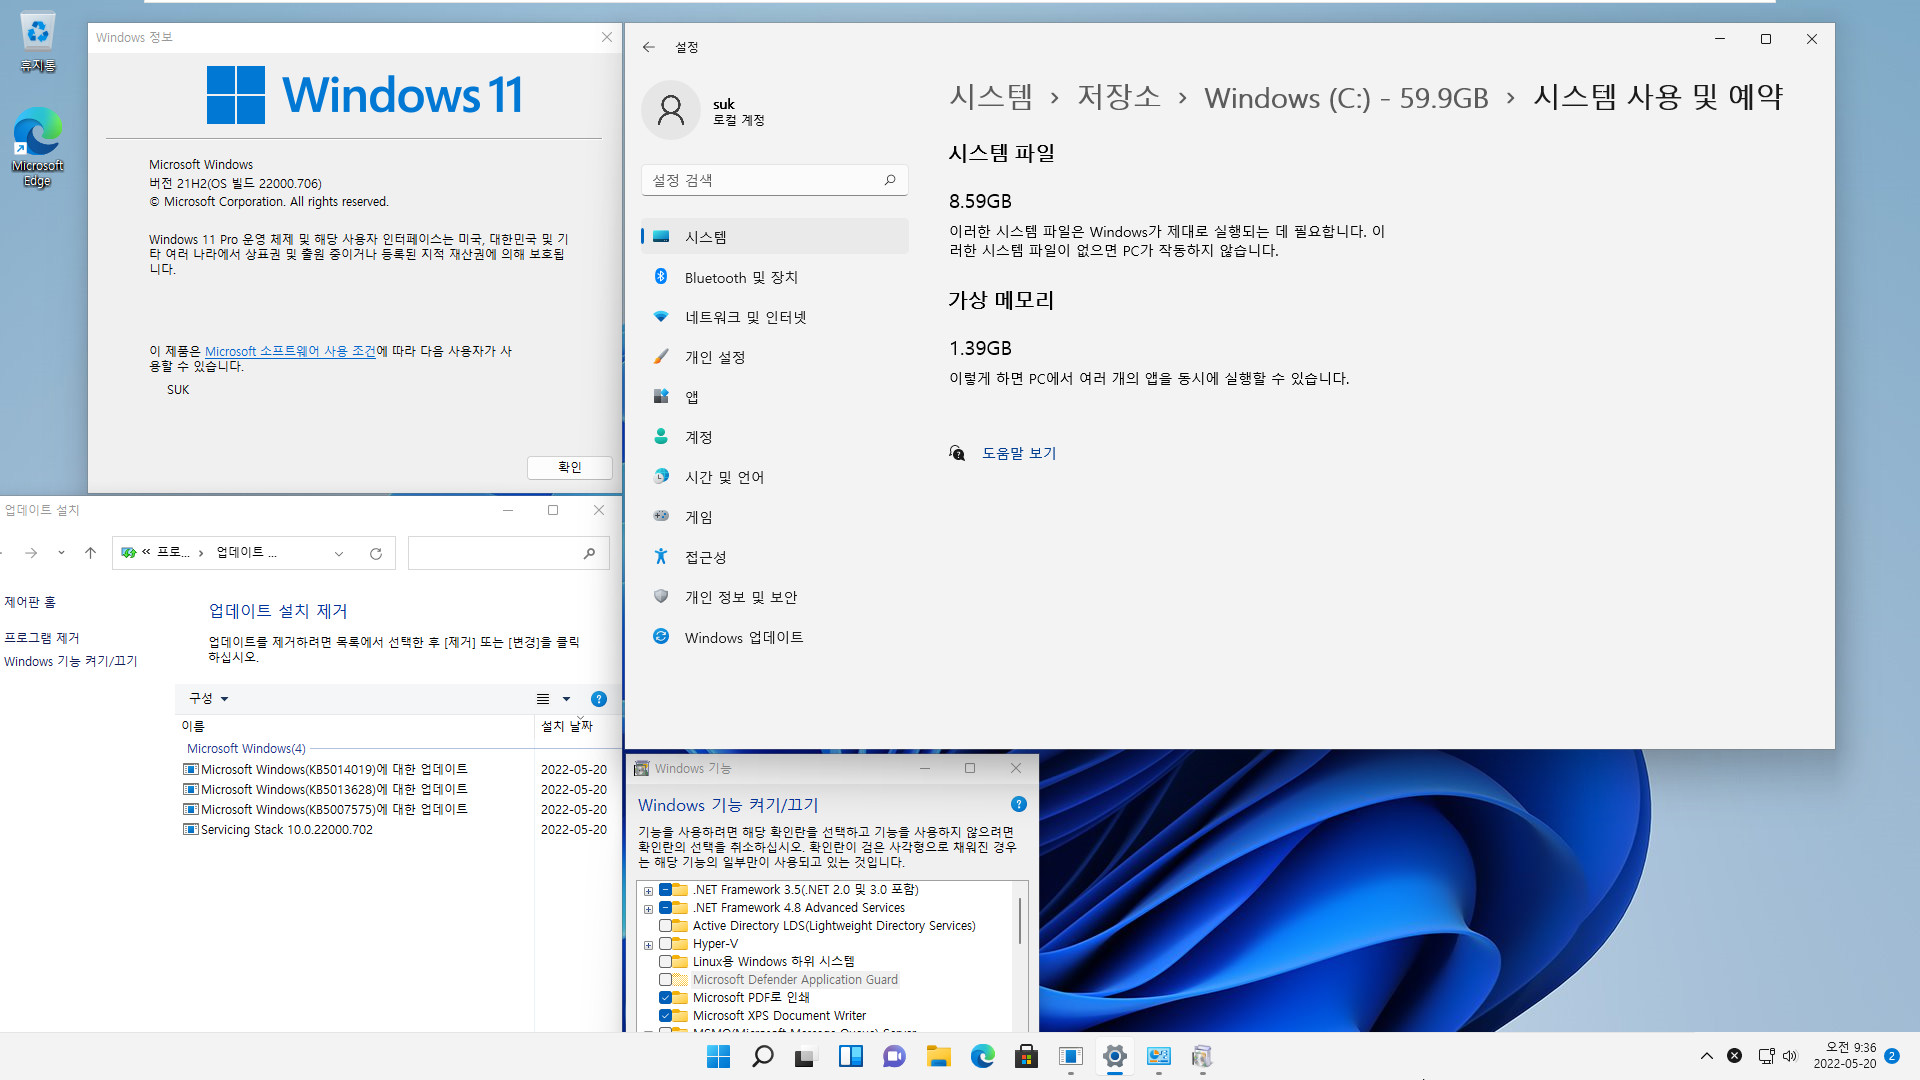The height and width of the screenshot is (1080, 1920).
Task: Click the search magnifier in 설정 검색 box
Action: (890, 180)
